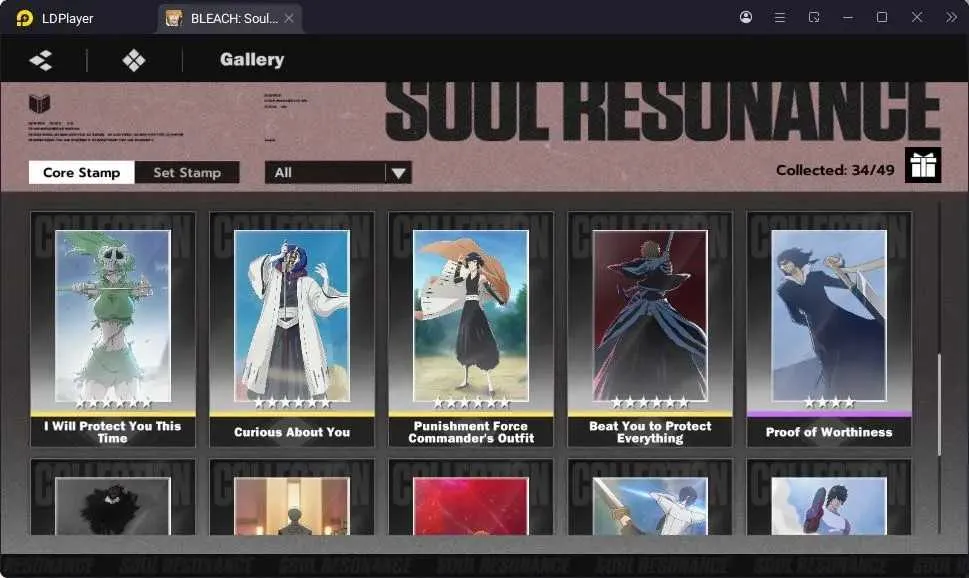
Task: Close the BLEACH: Soul tab
Action: click(289, 19)
